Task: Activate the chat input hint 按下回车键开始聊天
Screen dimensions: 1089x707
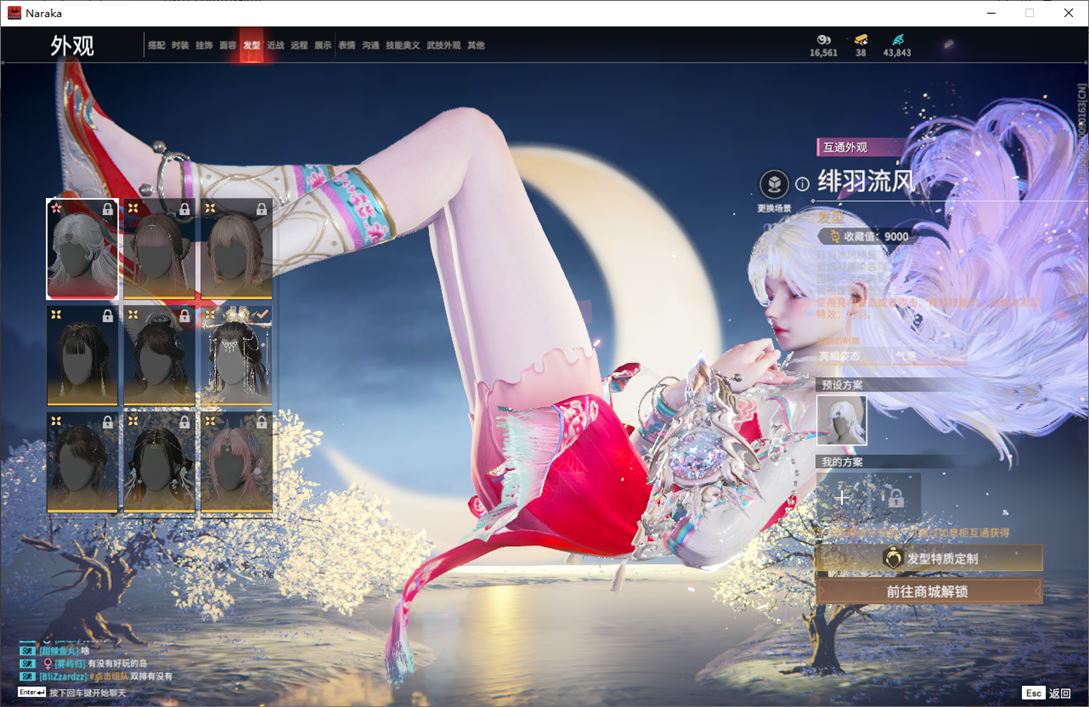Action: tap(88, 692)
